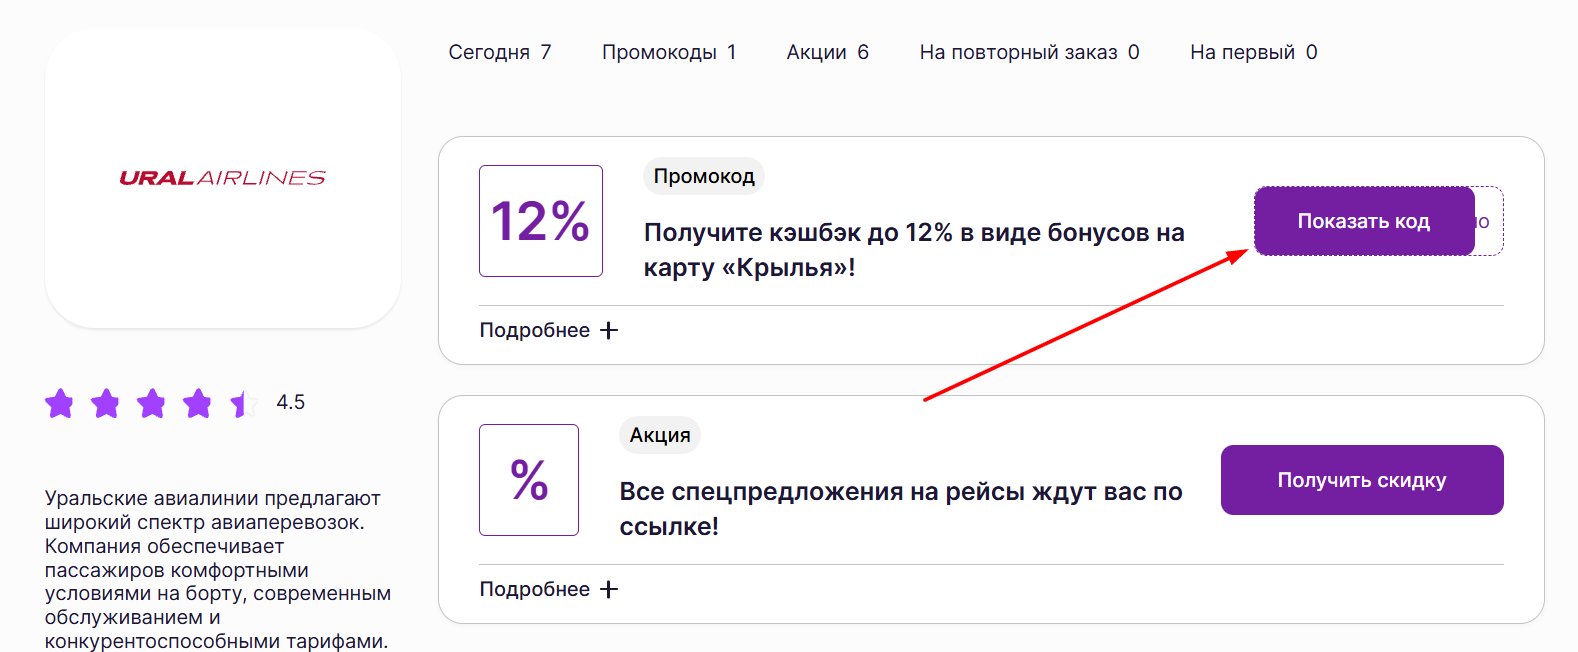
Task: Click the percent icon on the Акция card
Action: (x=528, y=479)
